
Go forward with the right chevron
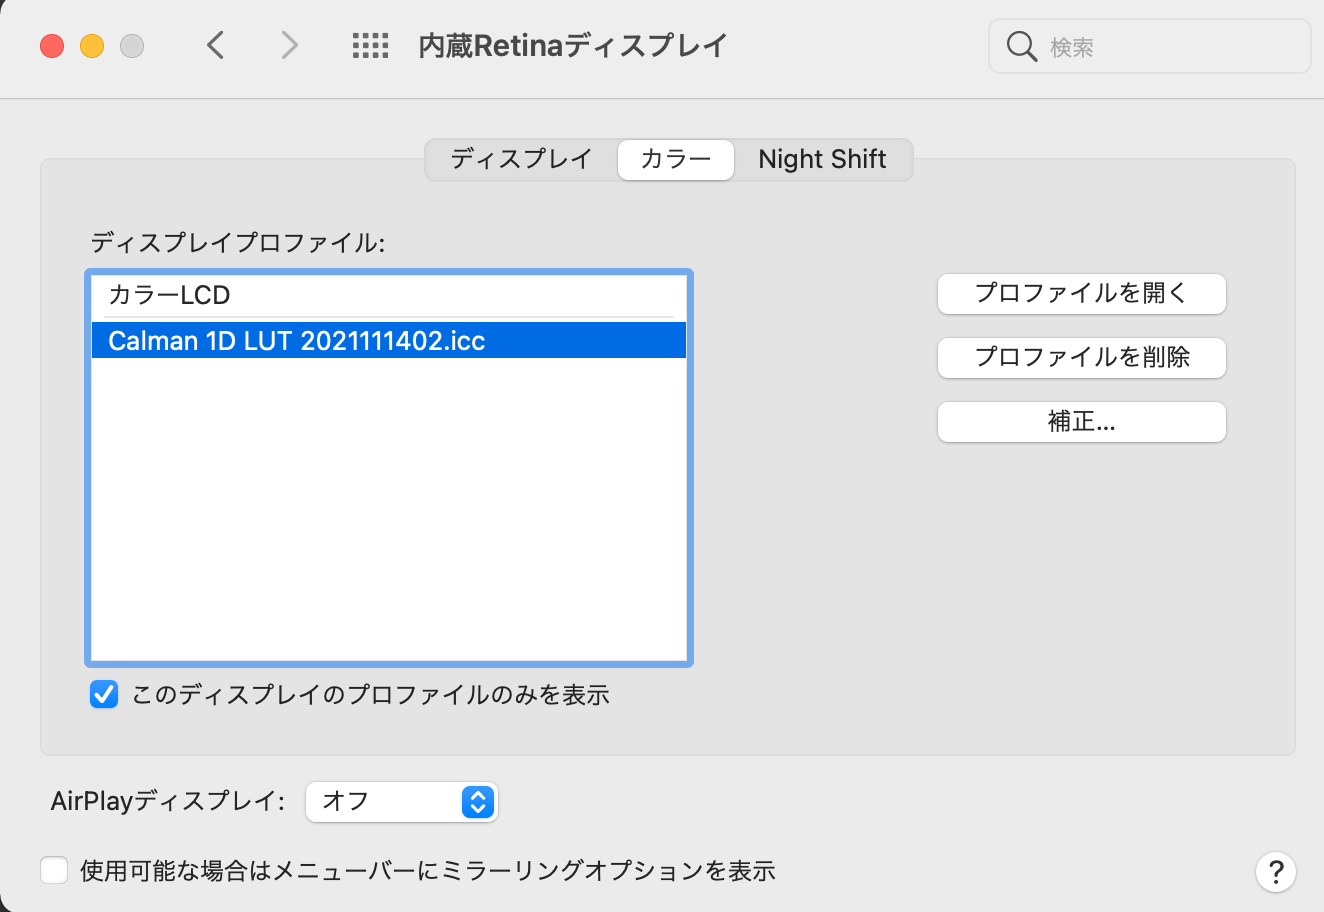pyautogui.click(x=289, y=45)
